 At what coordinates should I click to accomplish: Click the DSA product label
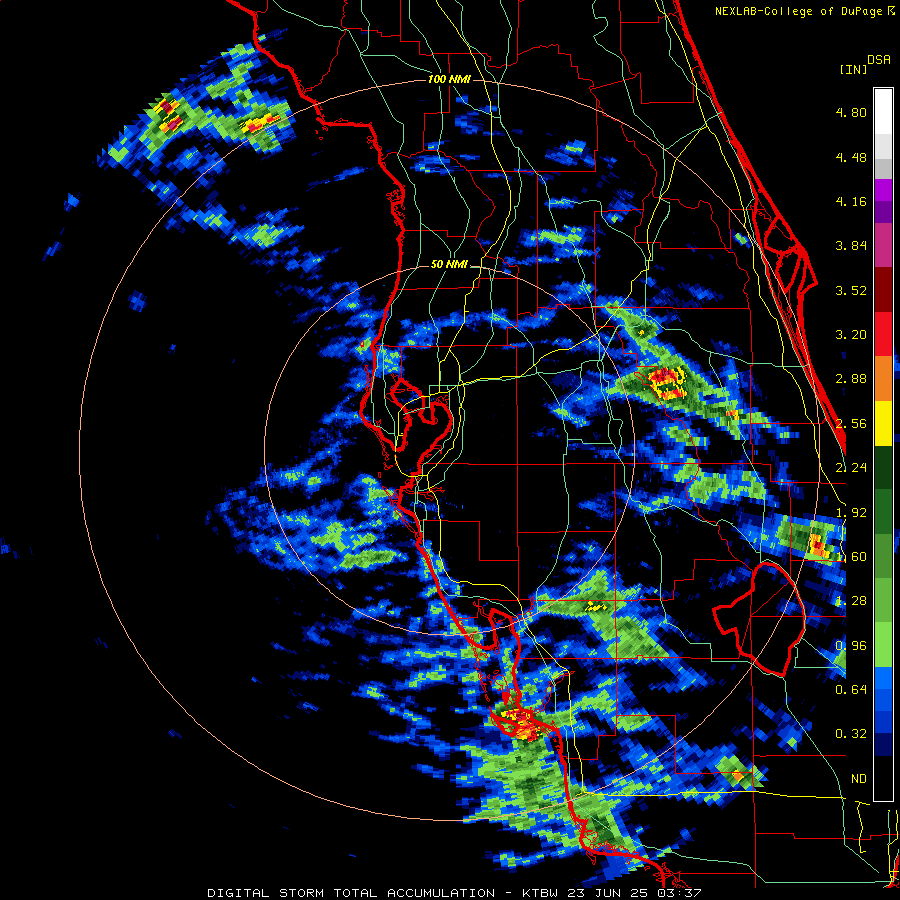[x=879, y=59]
